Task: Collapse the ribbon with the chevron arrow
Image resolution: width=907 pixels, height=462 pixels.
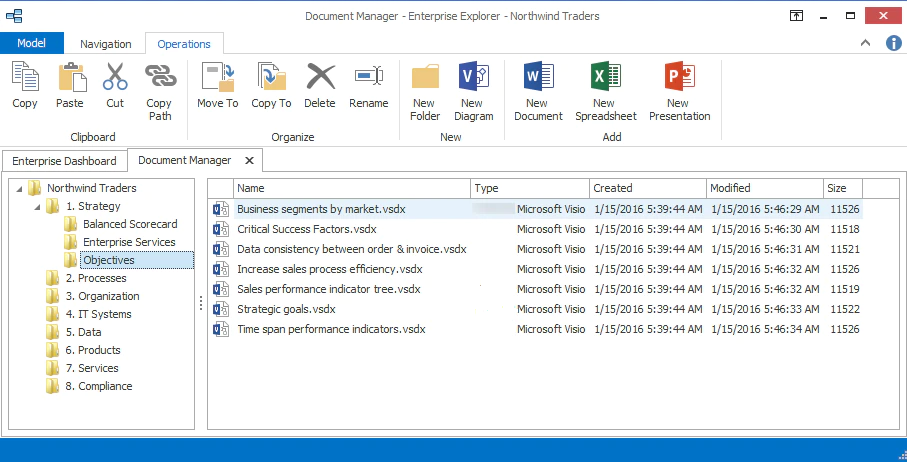Action: click(x=865, y=43)
